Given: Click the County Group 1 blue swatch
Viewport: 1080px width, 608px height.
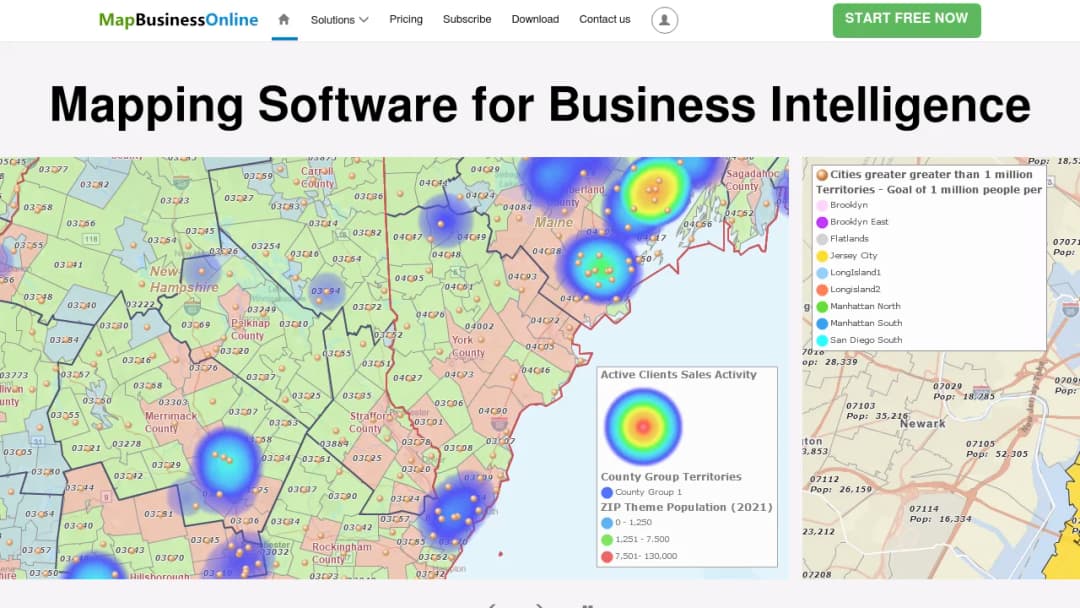Looking at the screenshot, I should tap(607, 492).
